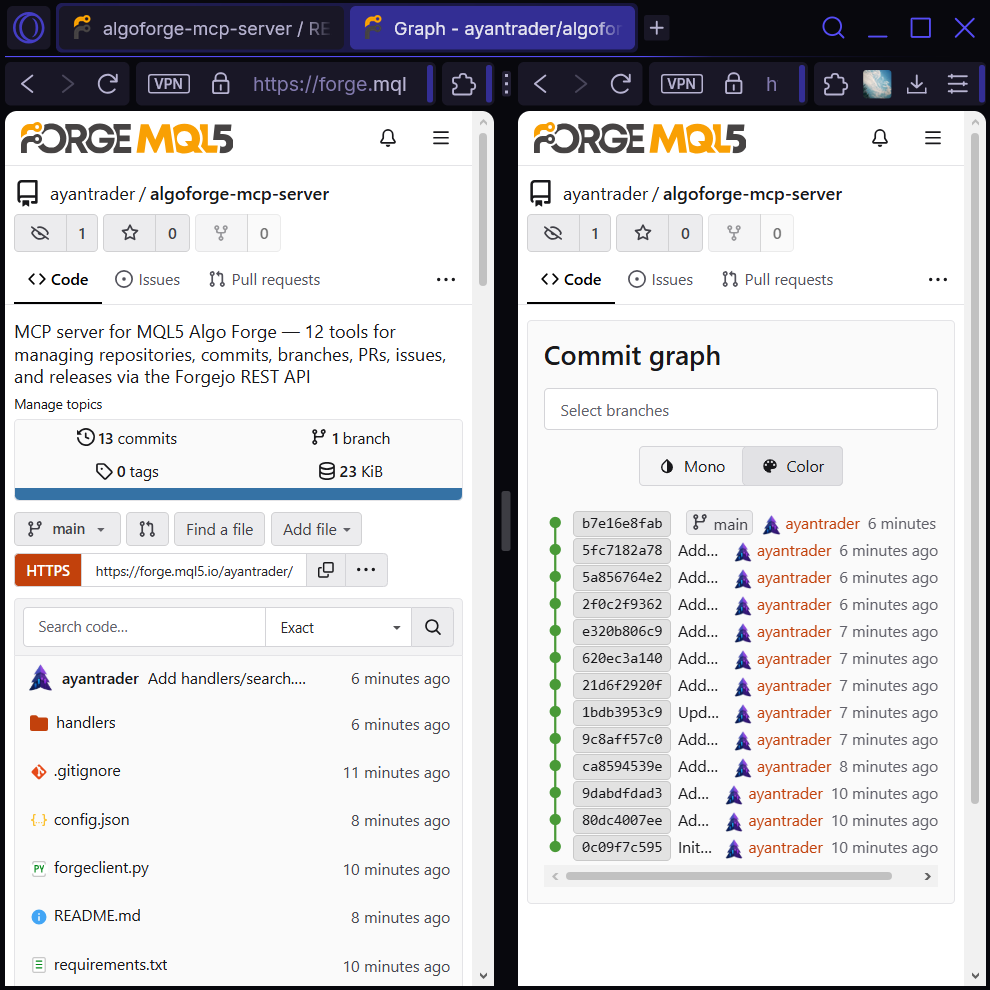Viewport: 990px width, 990px height.
Task: Open Pull requests tab in right pane
Action: pyautogui.click(x=777, y=280)
